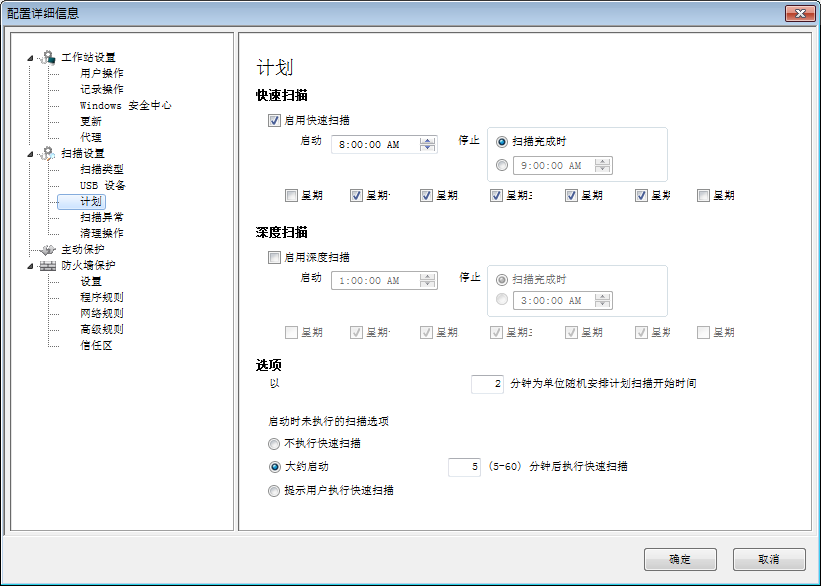Viewport: 821px width, 586px height.
Task: Go to 程序规则 under firewall
Action: [101, 297]
